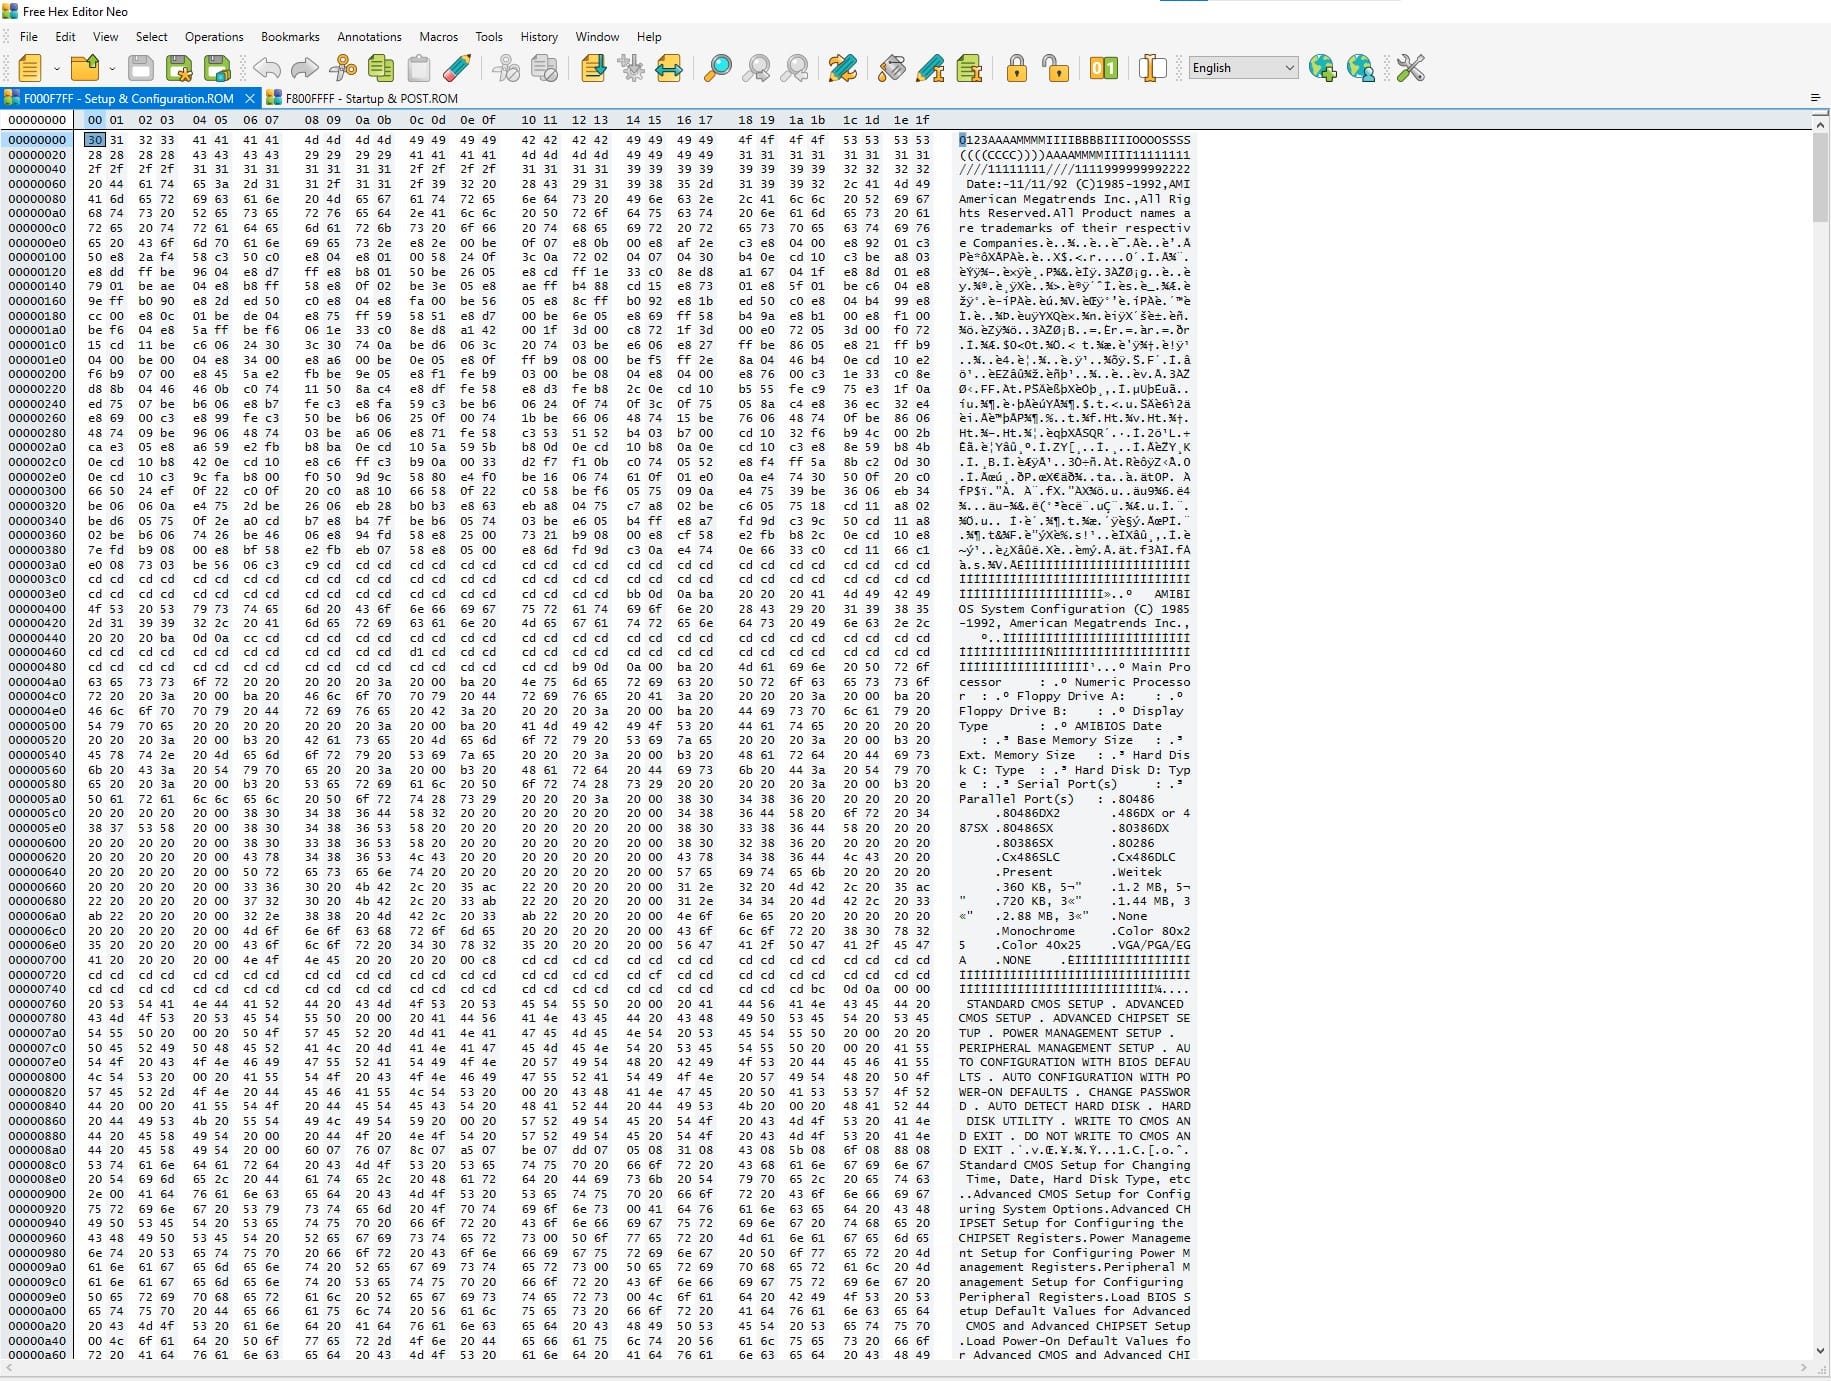Toggle the orange 01 binary mode button
This screenshot has width=1831, height=1381.
click(x=1104, y=68)
